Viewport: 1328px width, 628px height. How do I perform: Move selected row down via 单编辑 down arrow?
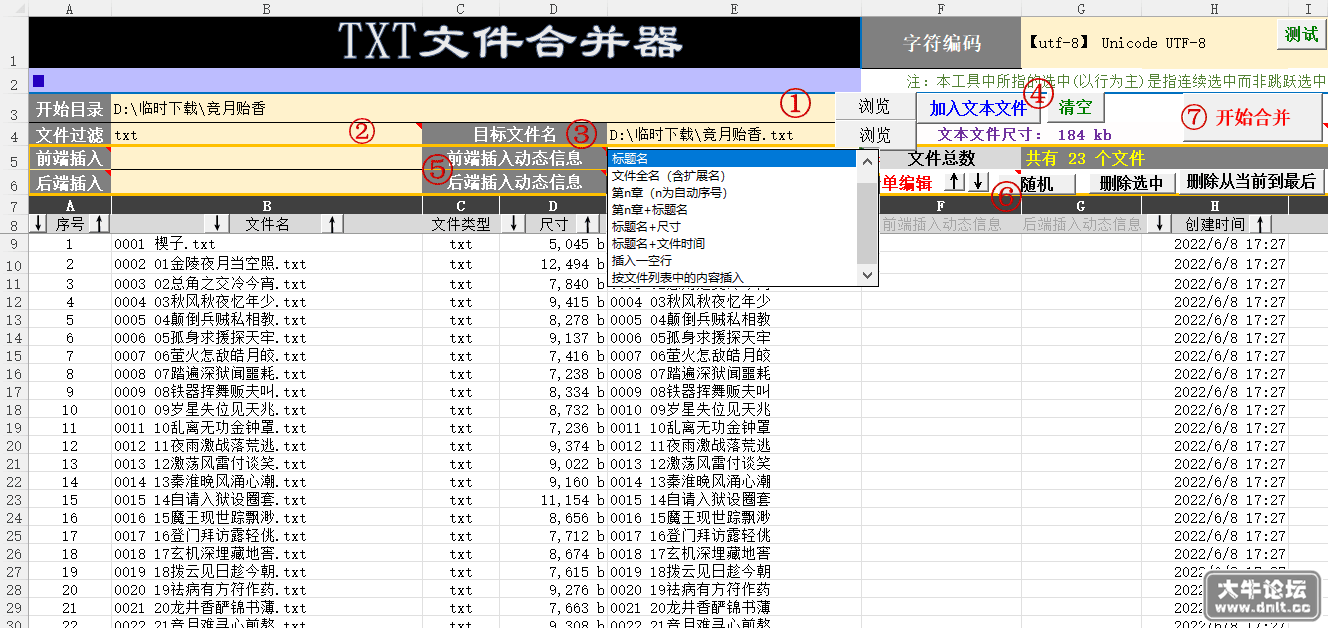pyautogui.click(x=977, y=182)
